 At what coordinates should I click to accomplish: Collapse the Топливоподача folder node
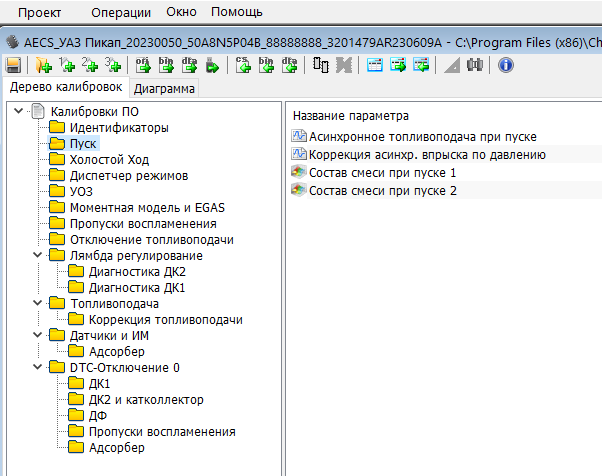(x=38, y=304)
